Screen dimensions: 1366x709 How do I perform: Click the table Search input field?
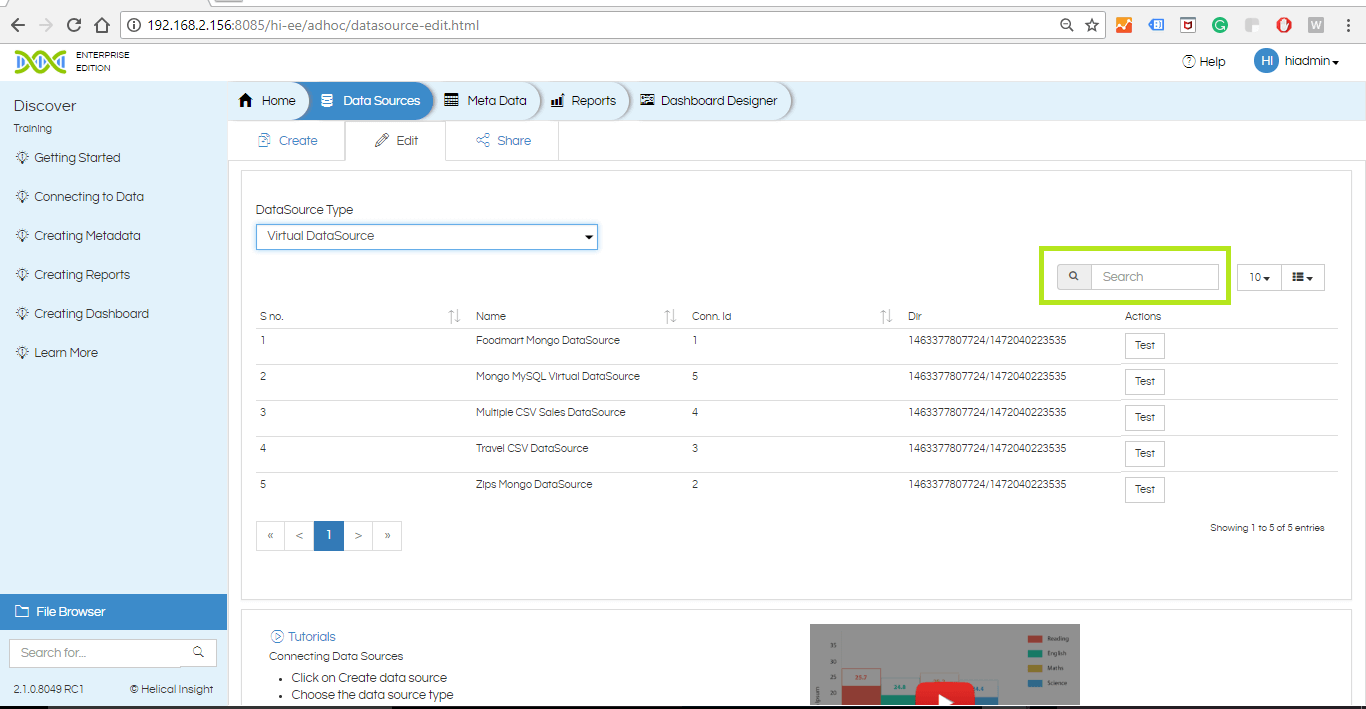point(1155,277)
